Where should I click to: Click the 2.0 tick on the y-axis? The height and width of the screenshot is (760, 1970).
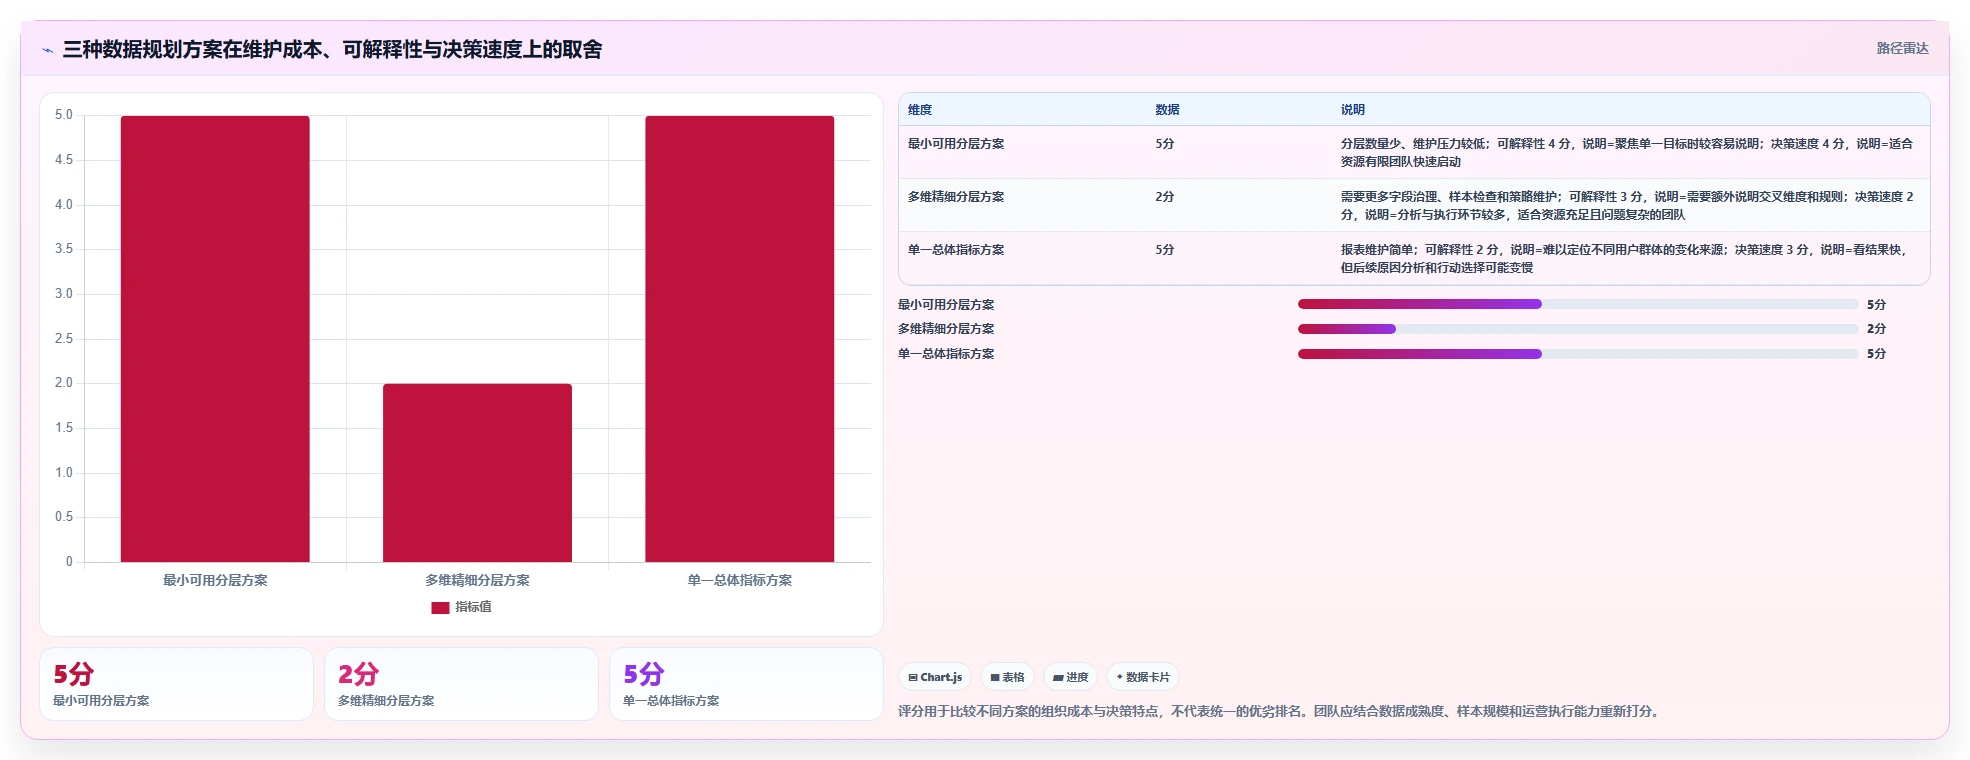(64, 383)
